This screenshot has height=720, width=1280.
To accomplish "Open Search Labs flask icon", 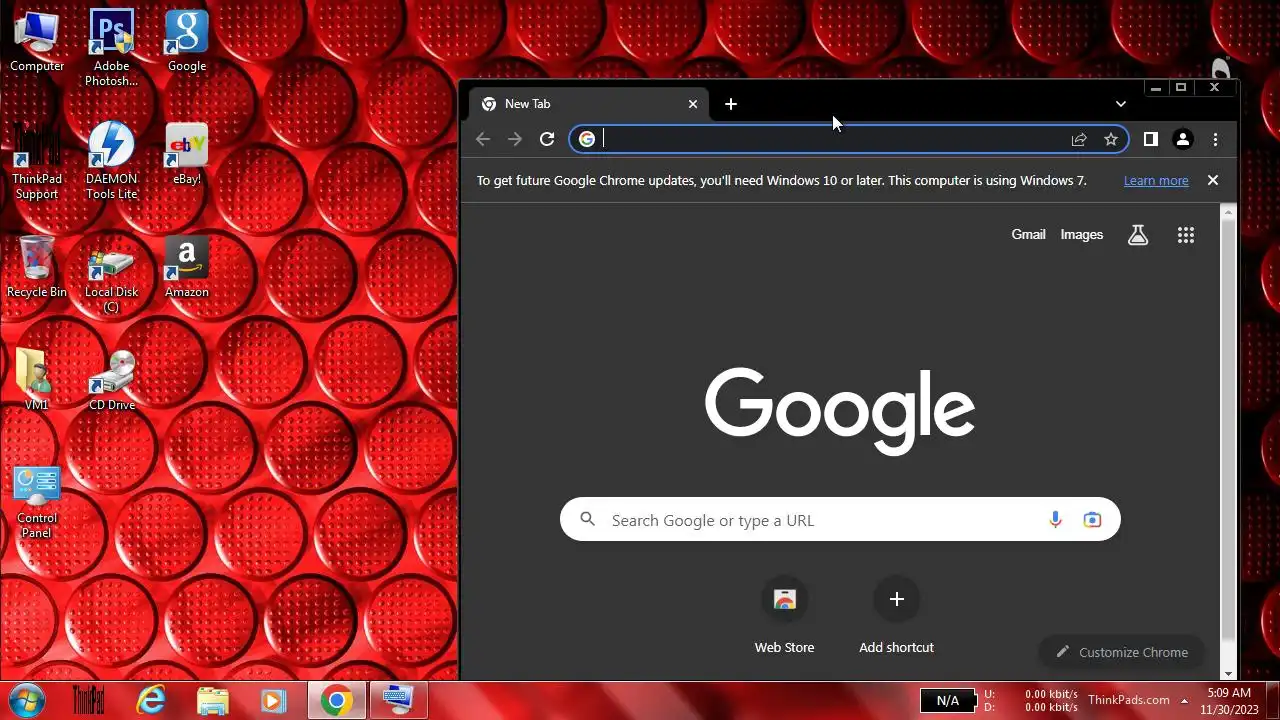I will (x=1138, y=235).
